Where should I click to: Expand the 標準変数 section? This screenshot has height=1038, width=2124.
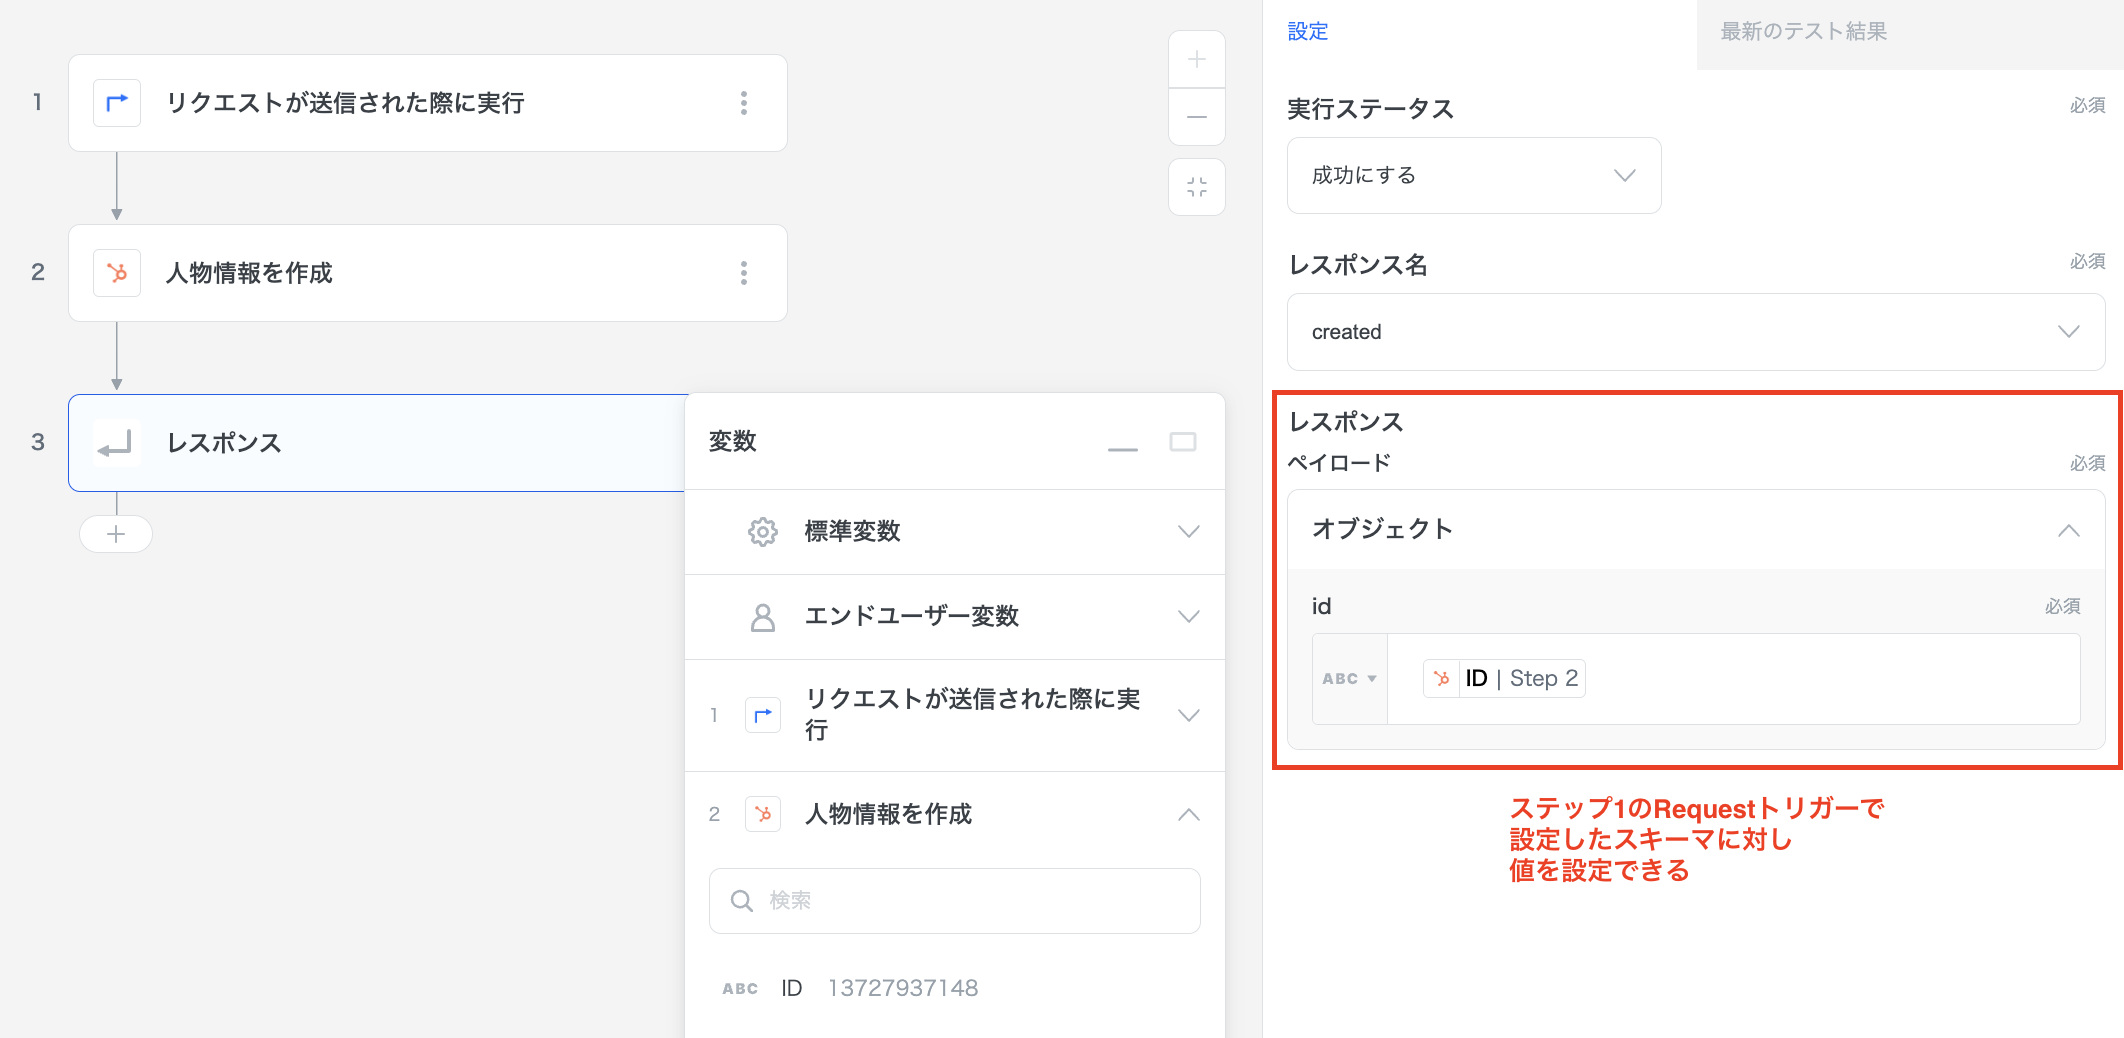(x=1188, y=532)
